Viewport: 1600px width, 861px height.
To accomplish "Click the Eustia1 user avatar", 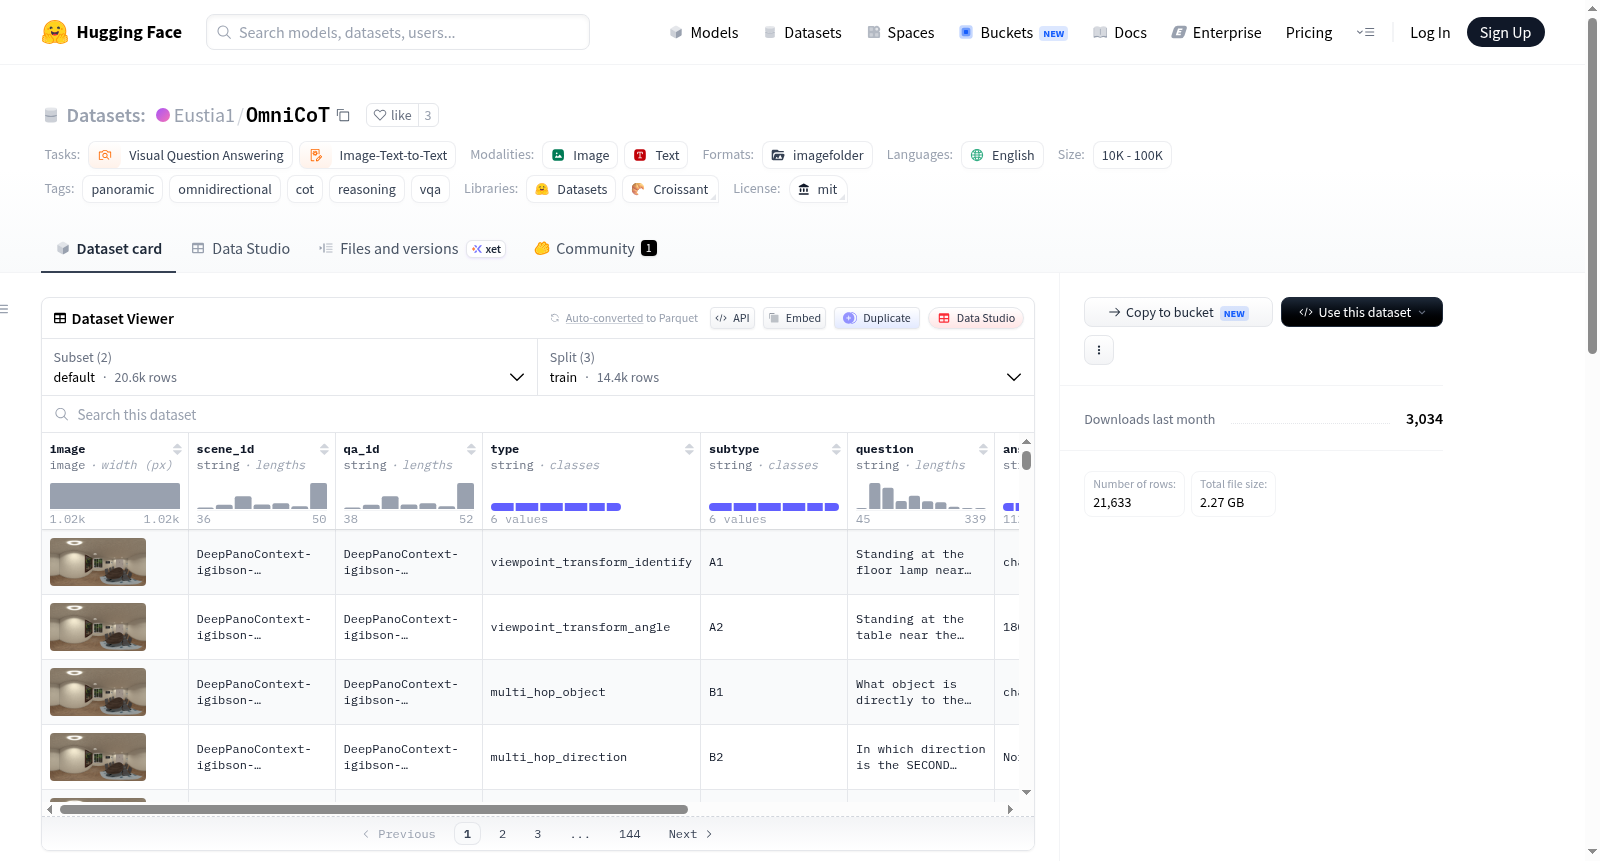I will click(163, 115).
